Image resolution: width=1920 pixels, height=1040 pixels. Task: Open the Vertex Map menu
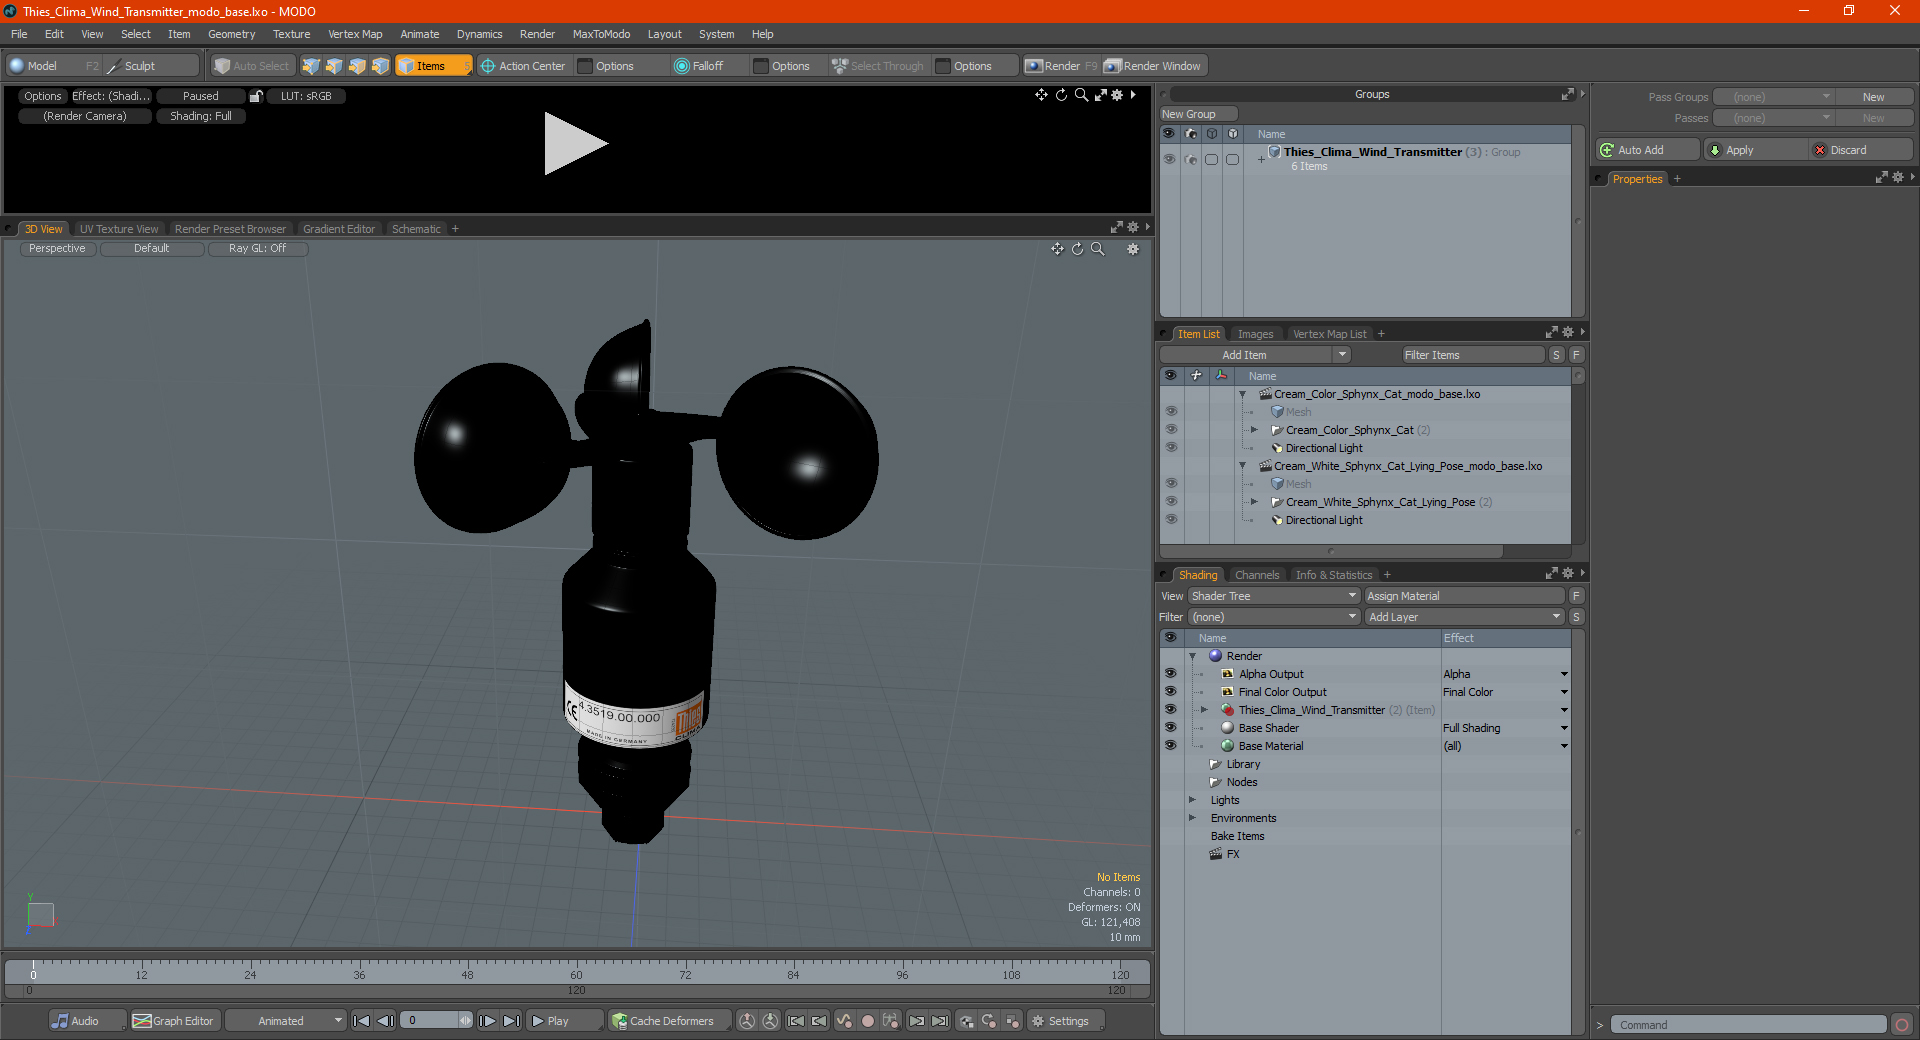(x=355, y=34)
